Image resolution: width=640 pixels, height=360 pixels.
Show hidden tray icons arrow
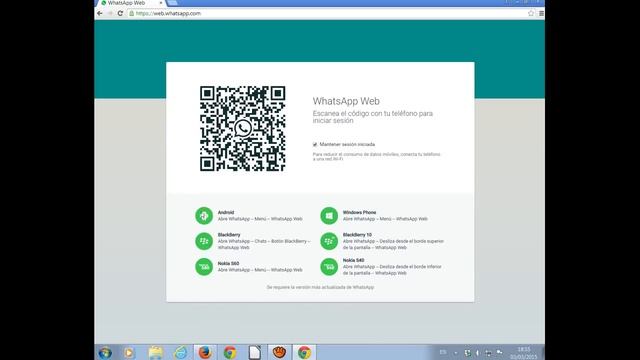pyautogui.click(x=456, y=353)
